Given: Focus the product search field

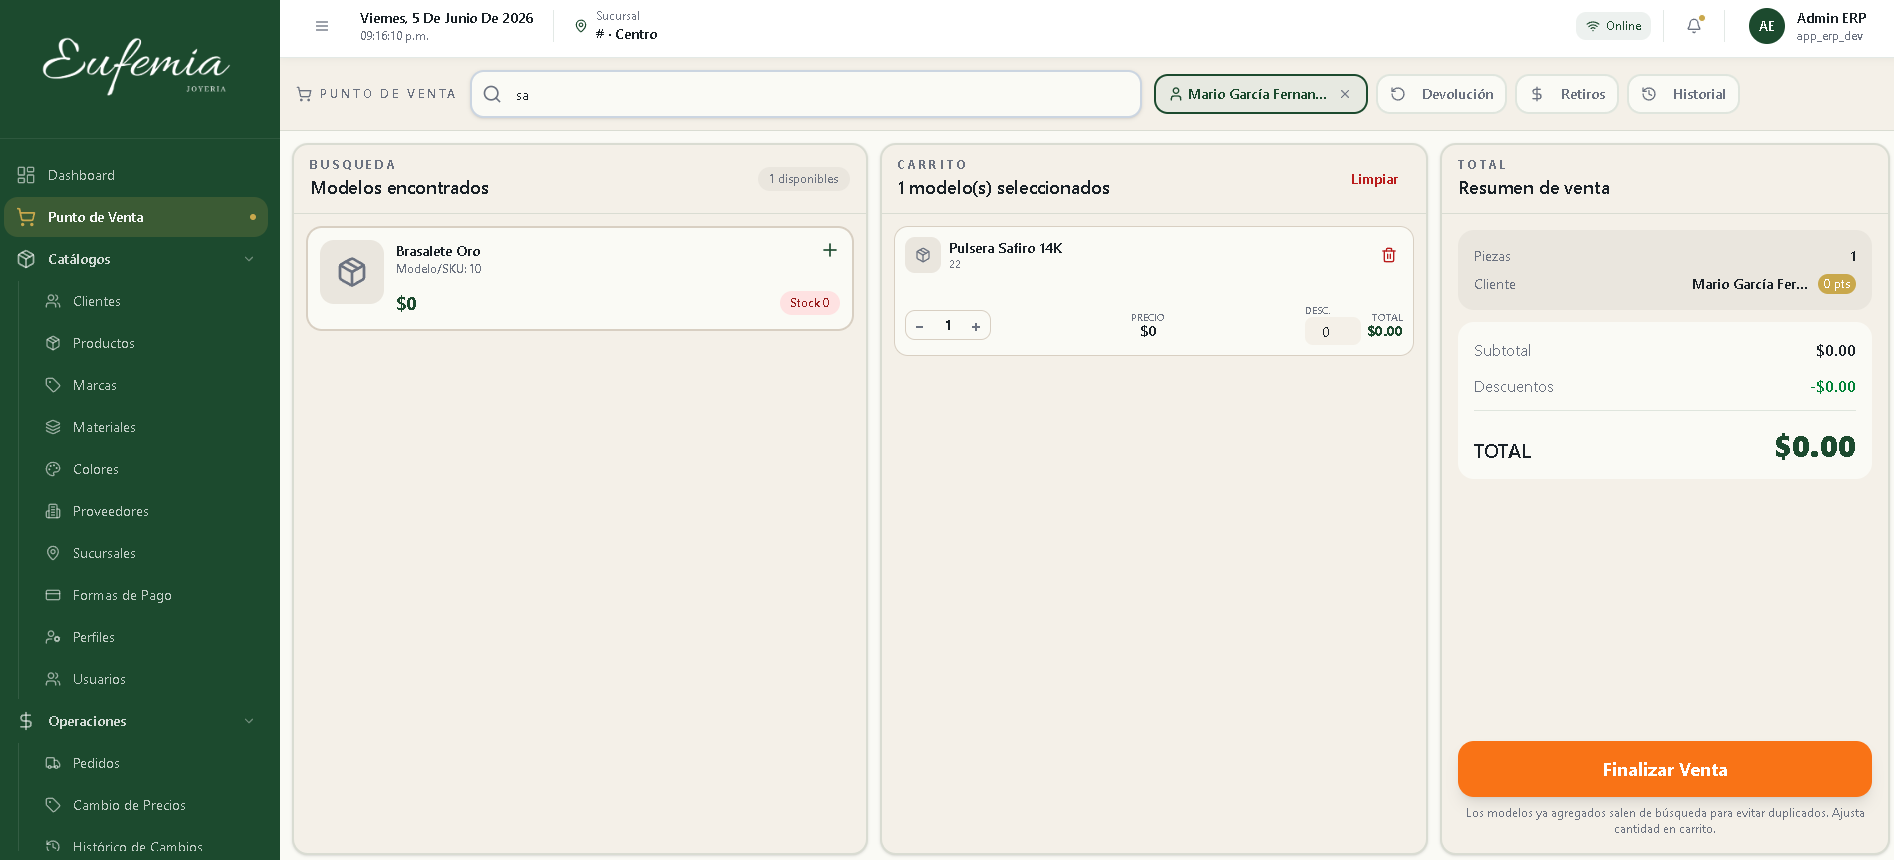Looking at the screenshot, I should (x=806, y=94).
